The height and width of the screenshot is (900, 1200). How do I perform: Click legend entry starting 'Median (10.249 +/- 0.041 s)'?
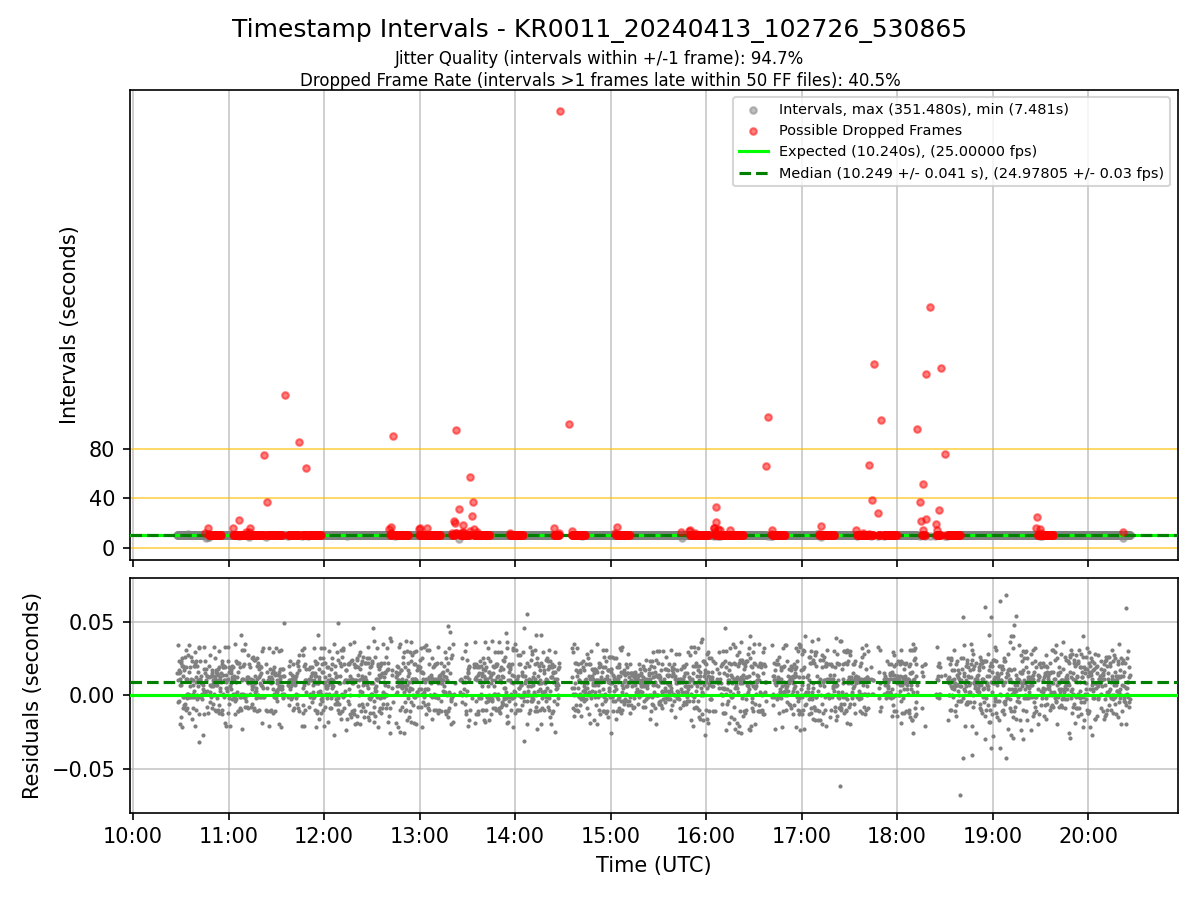coord(971,173)
